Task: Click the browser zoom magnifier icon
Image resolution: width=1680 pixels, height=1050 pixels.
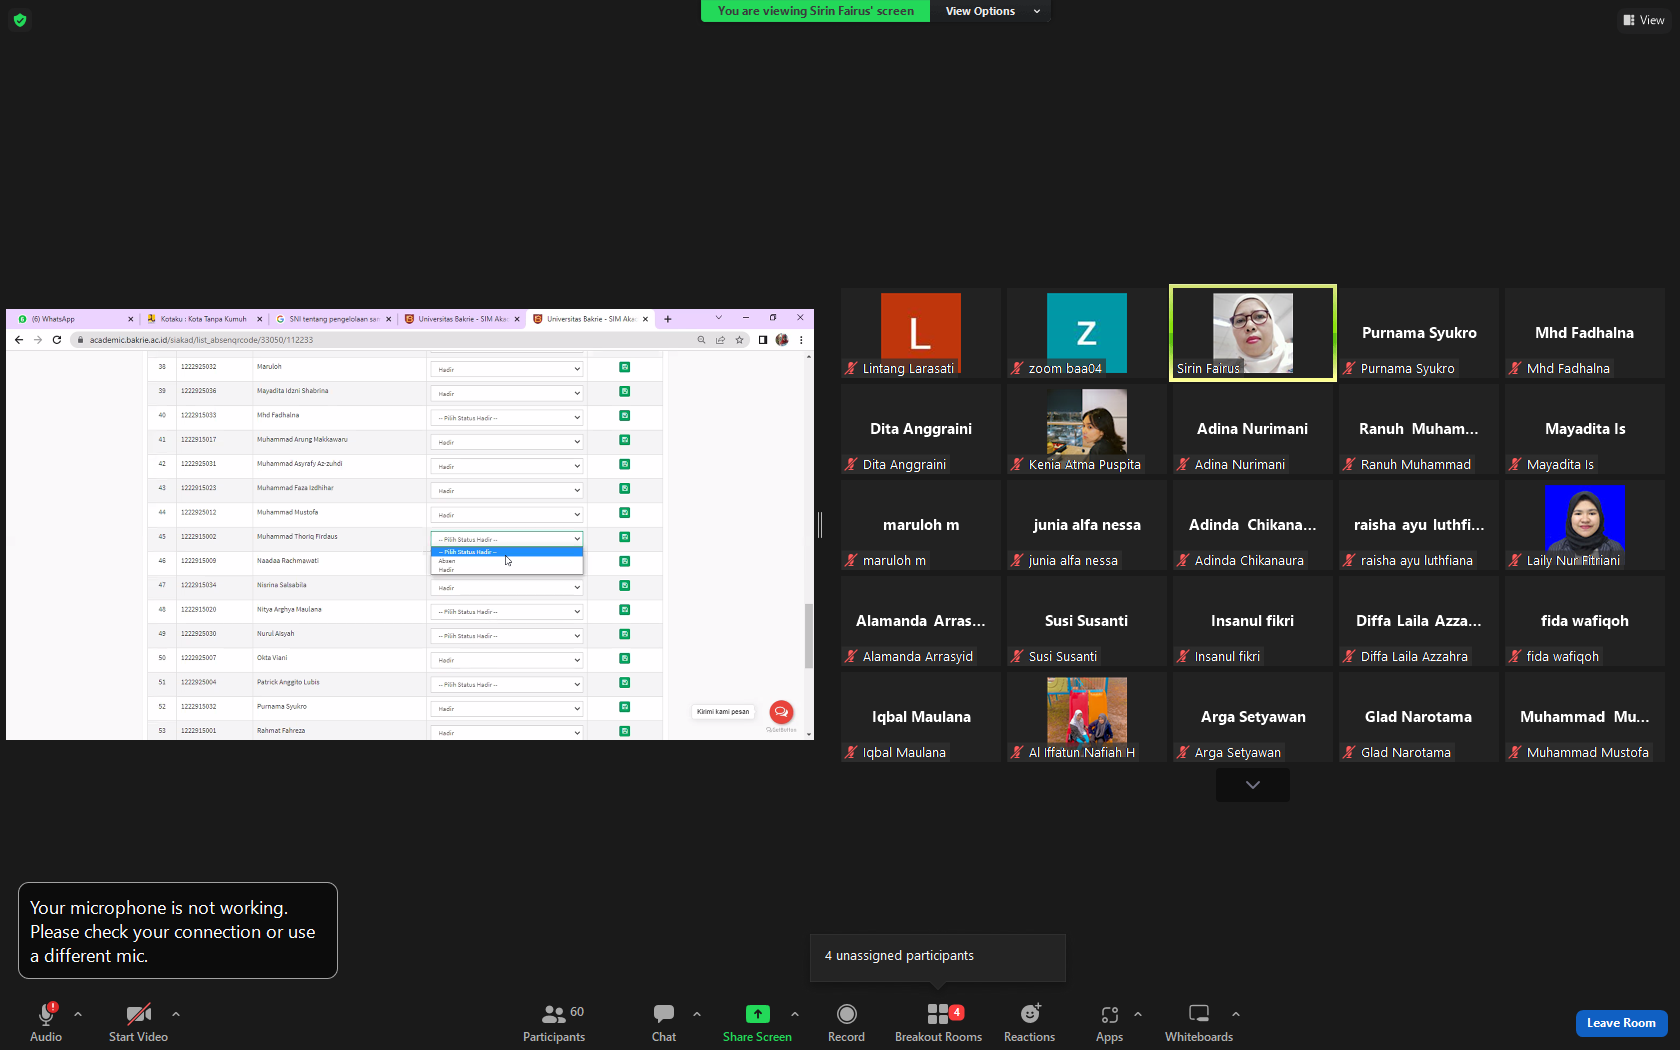Action: click(701, 340)
